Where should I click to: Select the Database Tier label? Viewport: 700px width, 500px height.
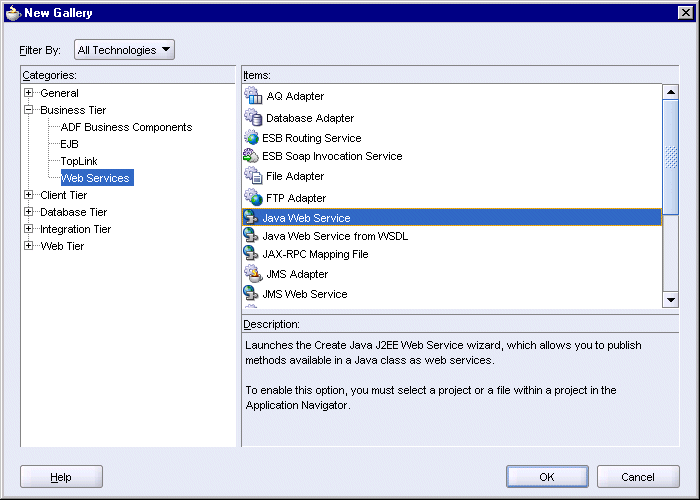pyautogui.click(x=74, y=212)
